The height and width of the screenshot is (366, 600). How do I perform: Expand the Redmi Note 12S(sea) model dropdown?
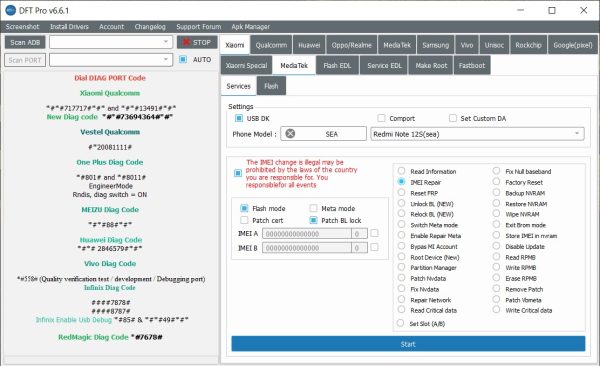tap(477, 134)
